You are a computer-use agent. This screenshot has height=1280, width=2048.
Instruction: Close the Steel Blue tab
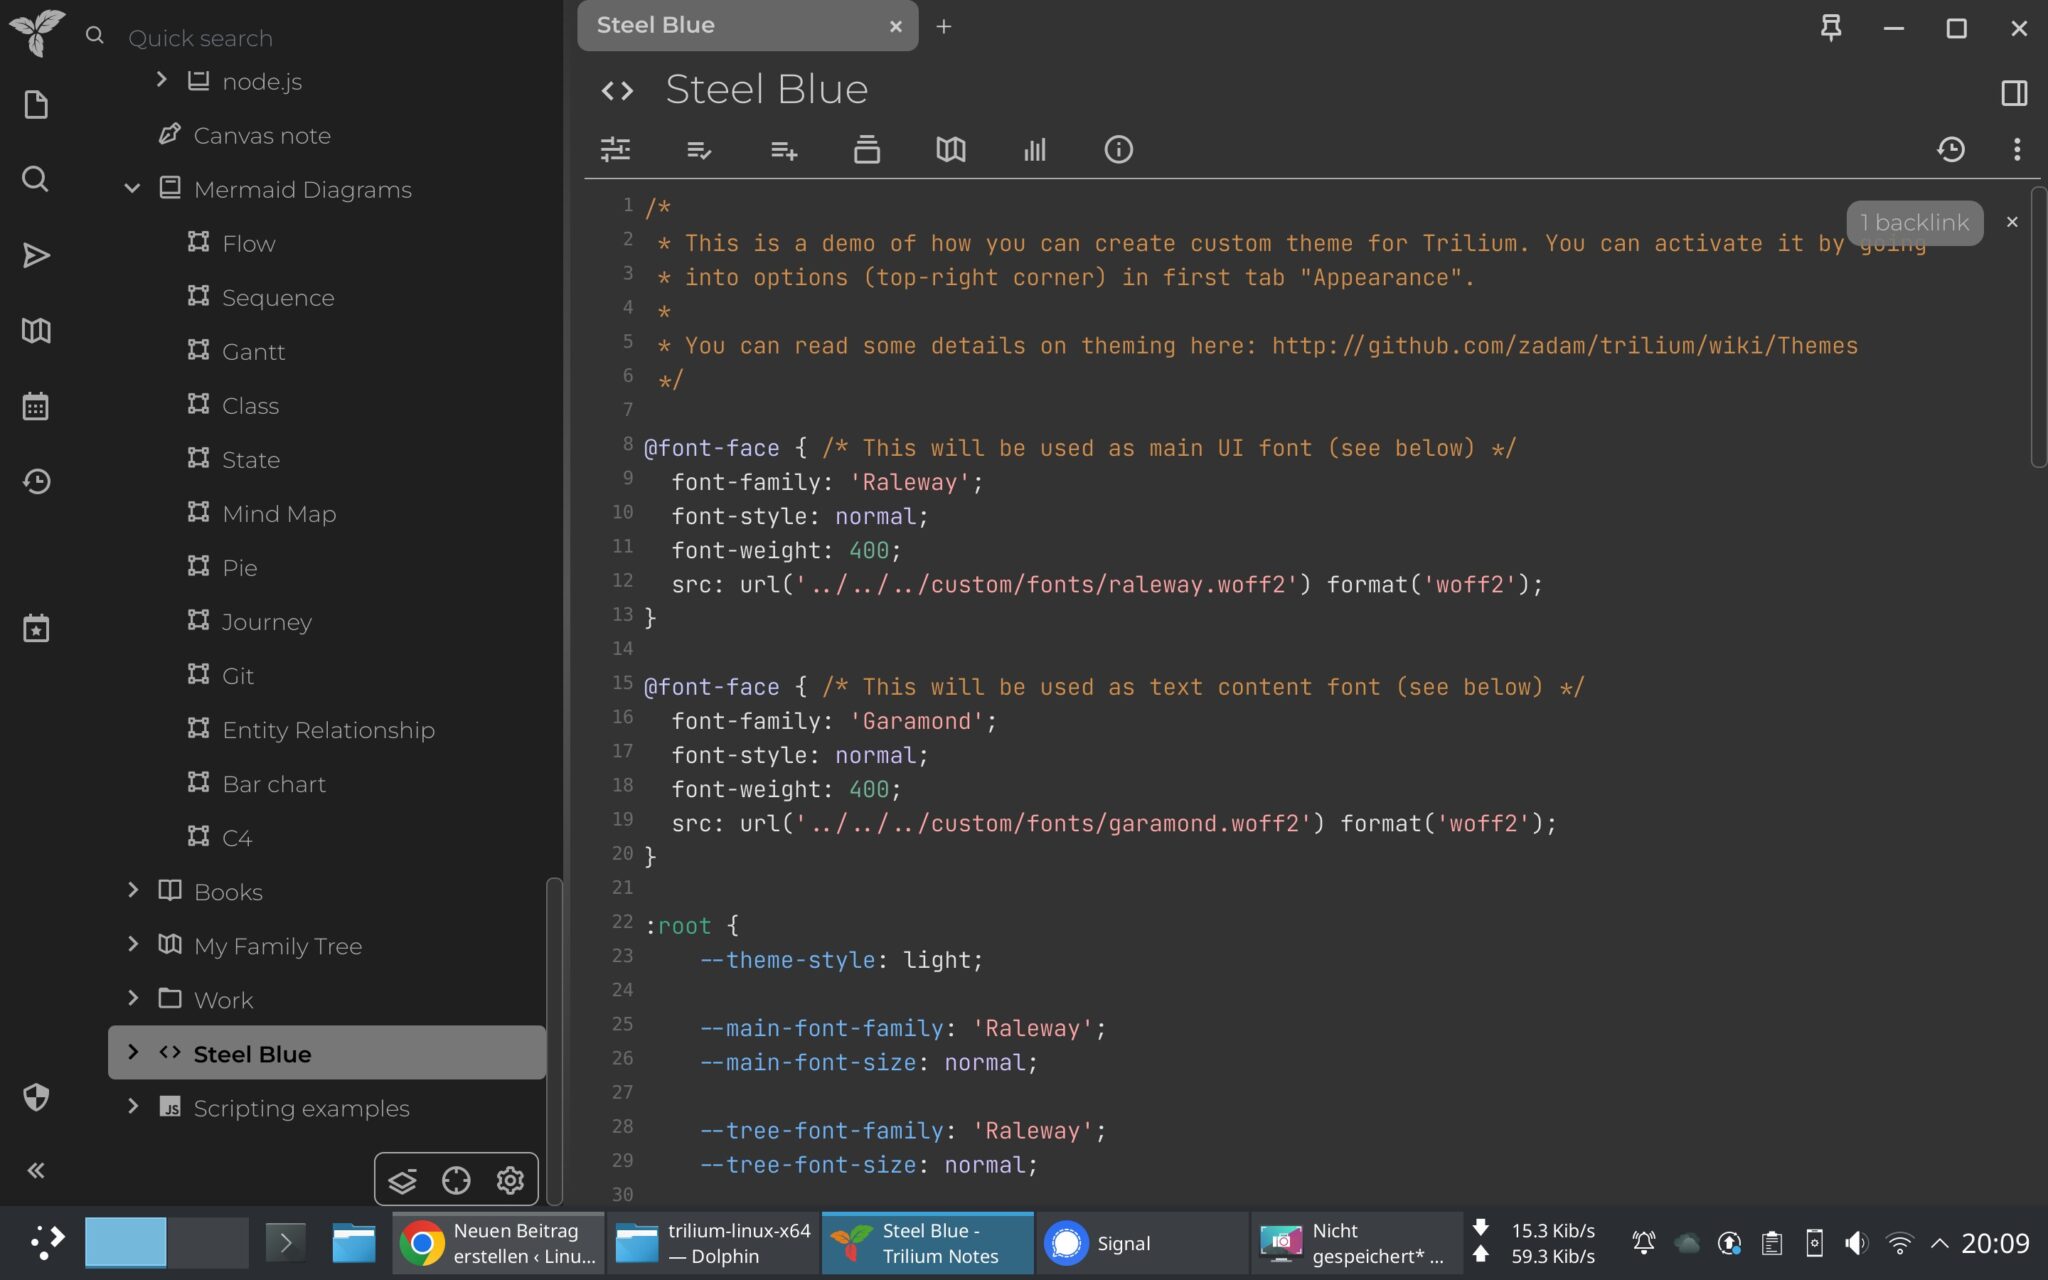[896, 27]
